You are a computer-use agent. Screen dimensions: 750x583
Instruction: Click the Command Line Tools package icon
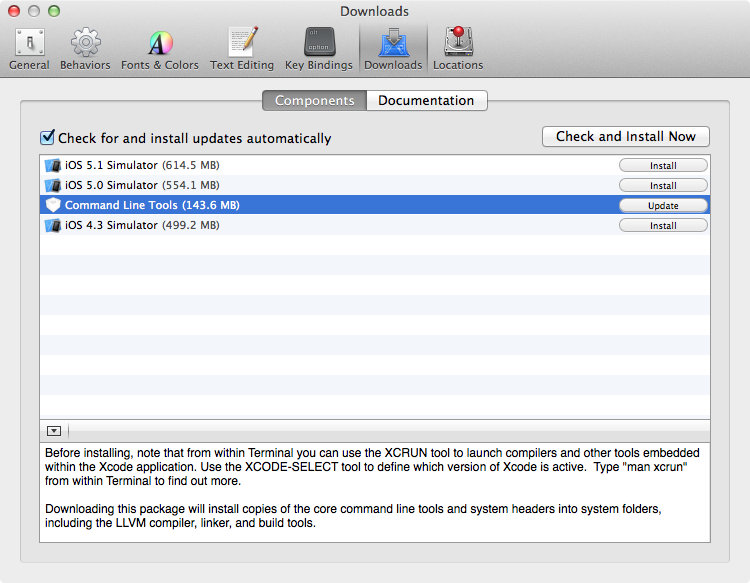53,205
